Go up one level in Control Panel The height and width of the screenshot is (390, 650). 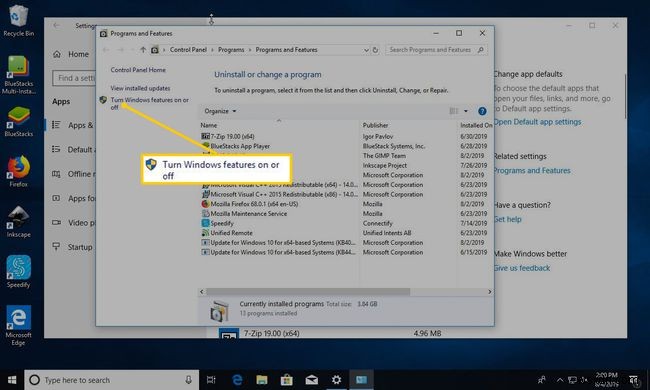(143, 50)
